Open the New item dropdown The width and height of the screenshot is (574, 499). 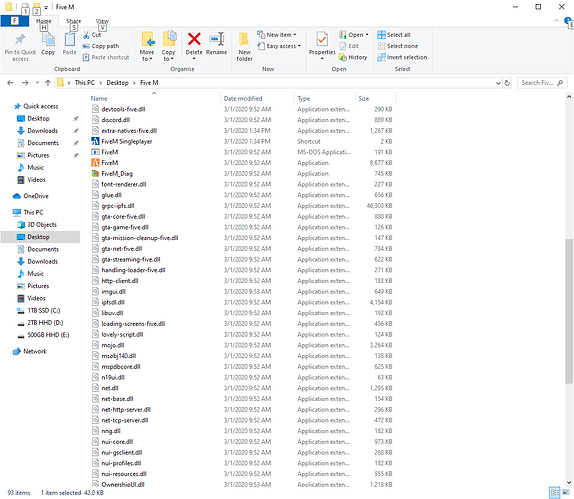pyautogui.click(x=277, y=35)
